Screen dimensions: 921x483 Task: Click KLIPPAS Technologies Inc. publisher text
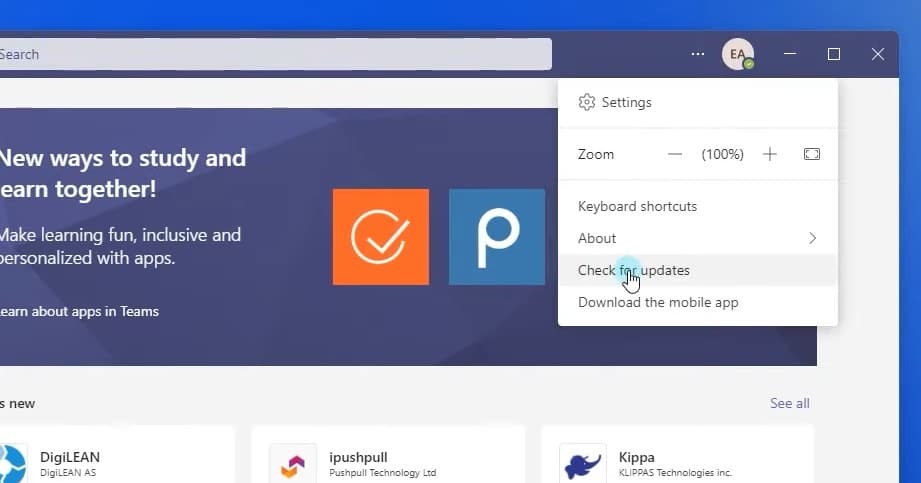click(675, 473)
